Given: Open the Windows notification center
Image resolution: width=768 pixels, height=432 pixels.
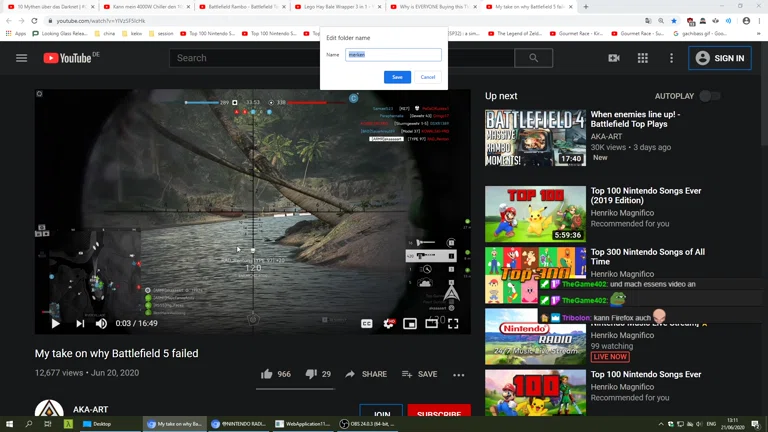Looking at the screenshot, I should point(756,424).
